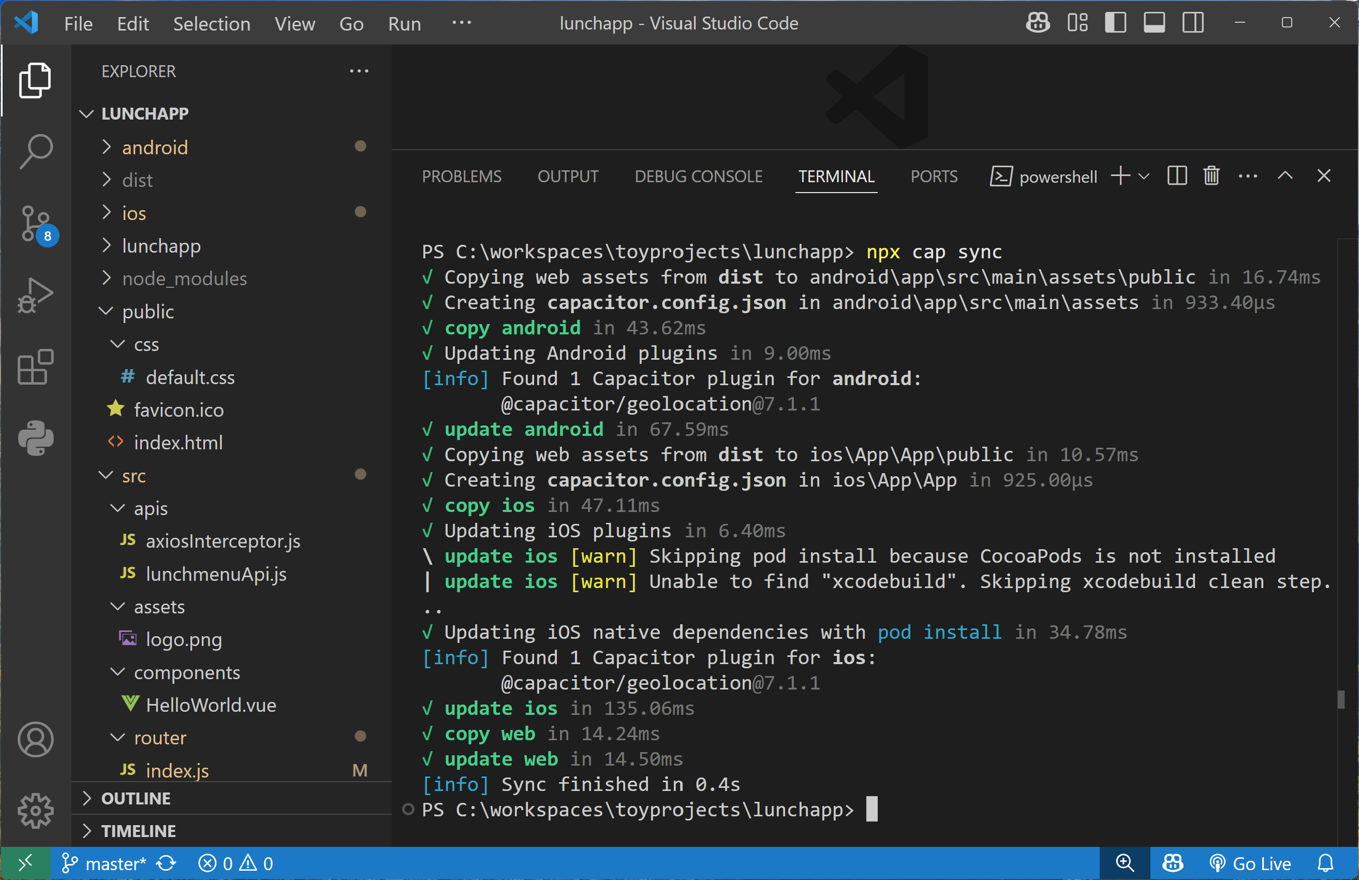Open the File menu

pos(78,23)
